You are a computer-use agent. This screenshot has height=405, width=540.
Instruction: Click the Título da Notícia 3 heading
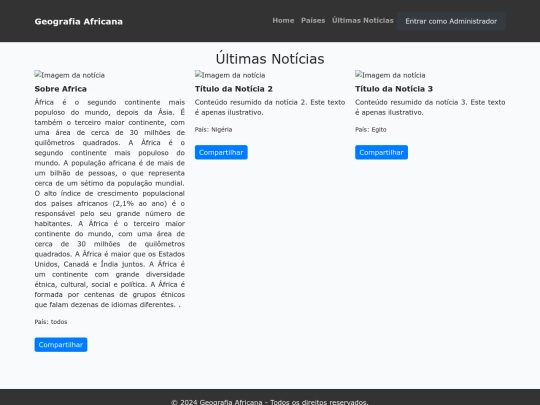point(394,89)
